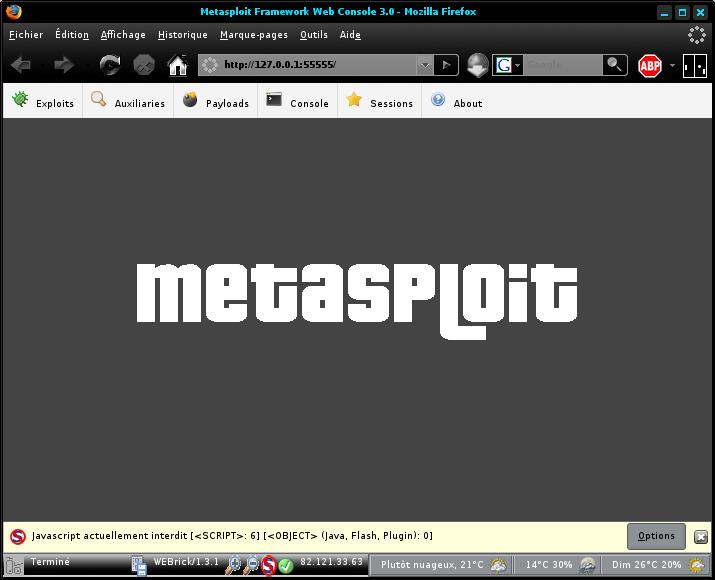715x580 pixels.
Task: Dismiss the Javascript notification bar
Action: [701, 537]
